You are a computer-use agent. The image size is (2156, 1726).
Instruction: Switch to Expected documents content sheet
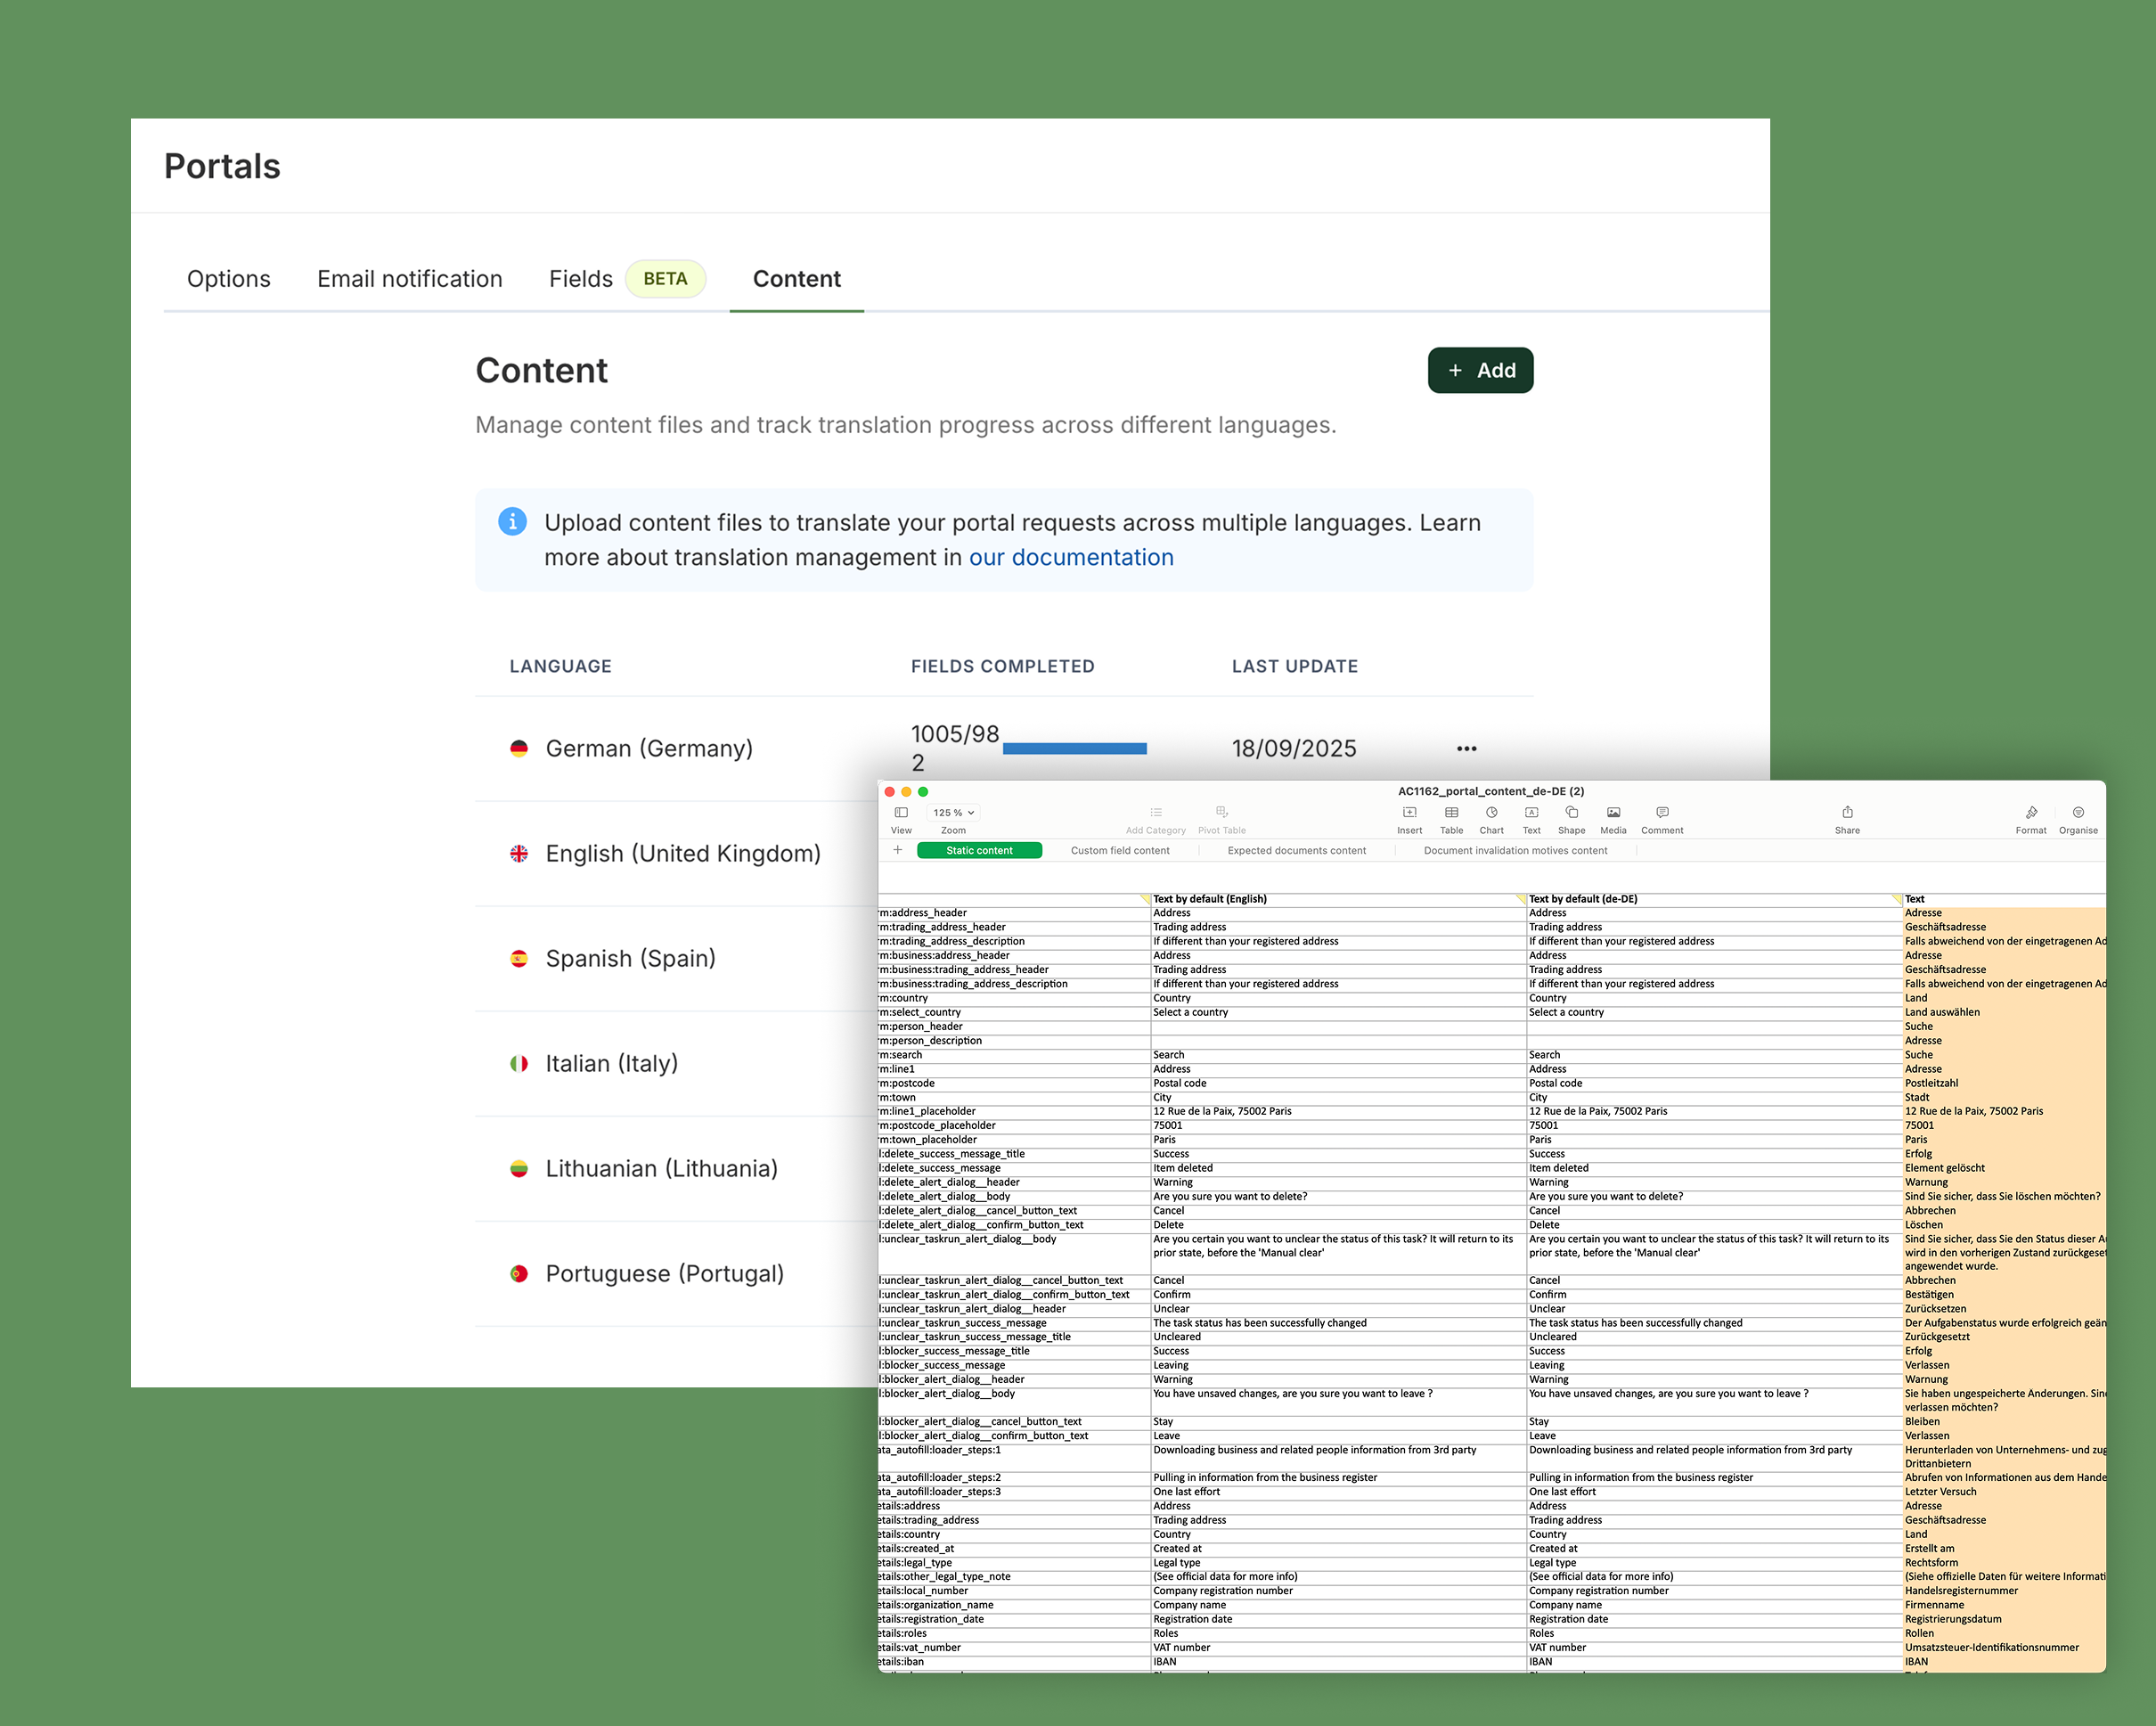[1296, 851]
